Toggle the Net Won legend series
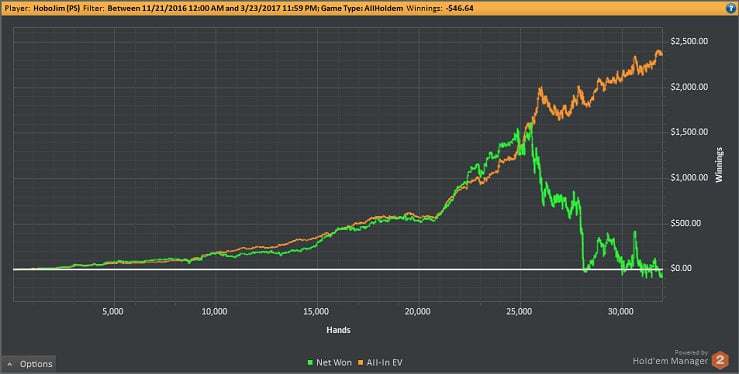Viewport: 739px width, 374px height. click(329, 362)
